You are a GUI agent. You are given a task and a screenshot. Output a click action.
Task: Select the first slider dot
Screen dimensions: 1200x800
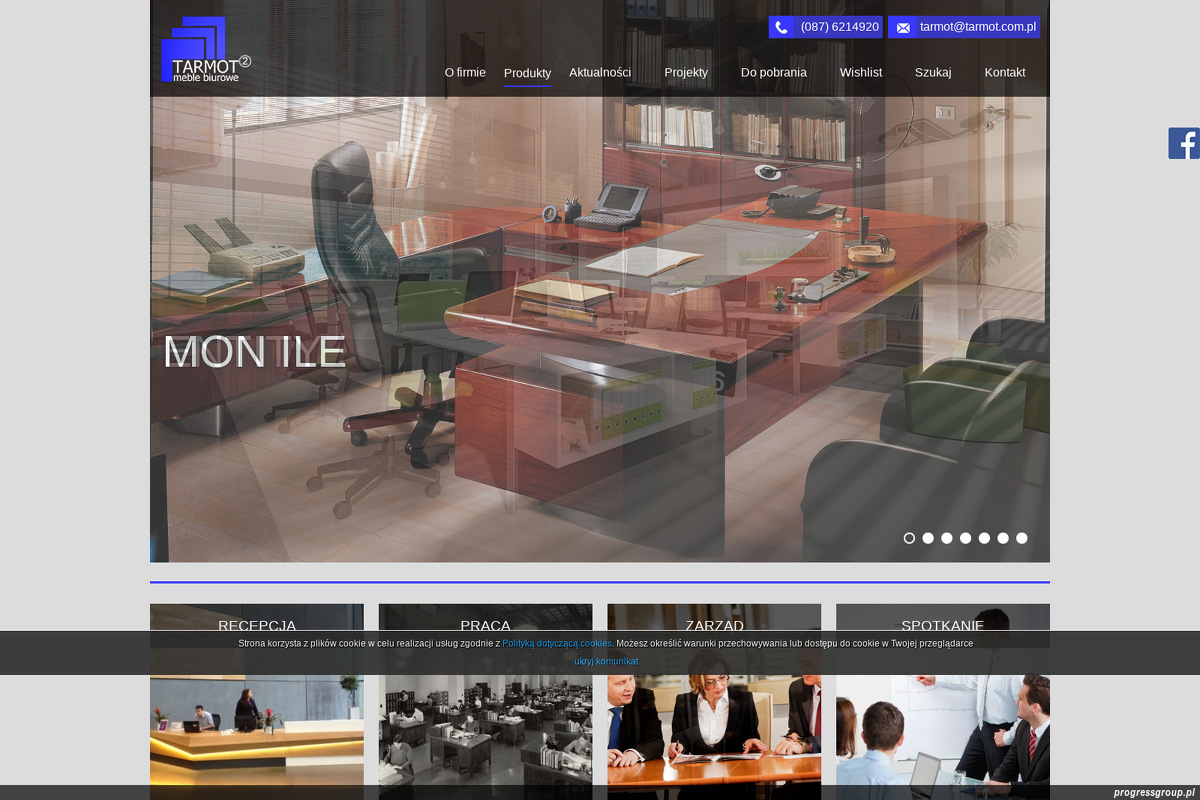pos(909,538)
